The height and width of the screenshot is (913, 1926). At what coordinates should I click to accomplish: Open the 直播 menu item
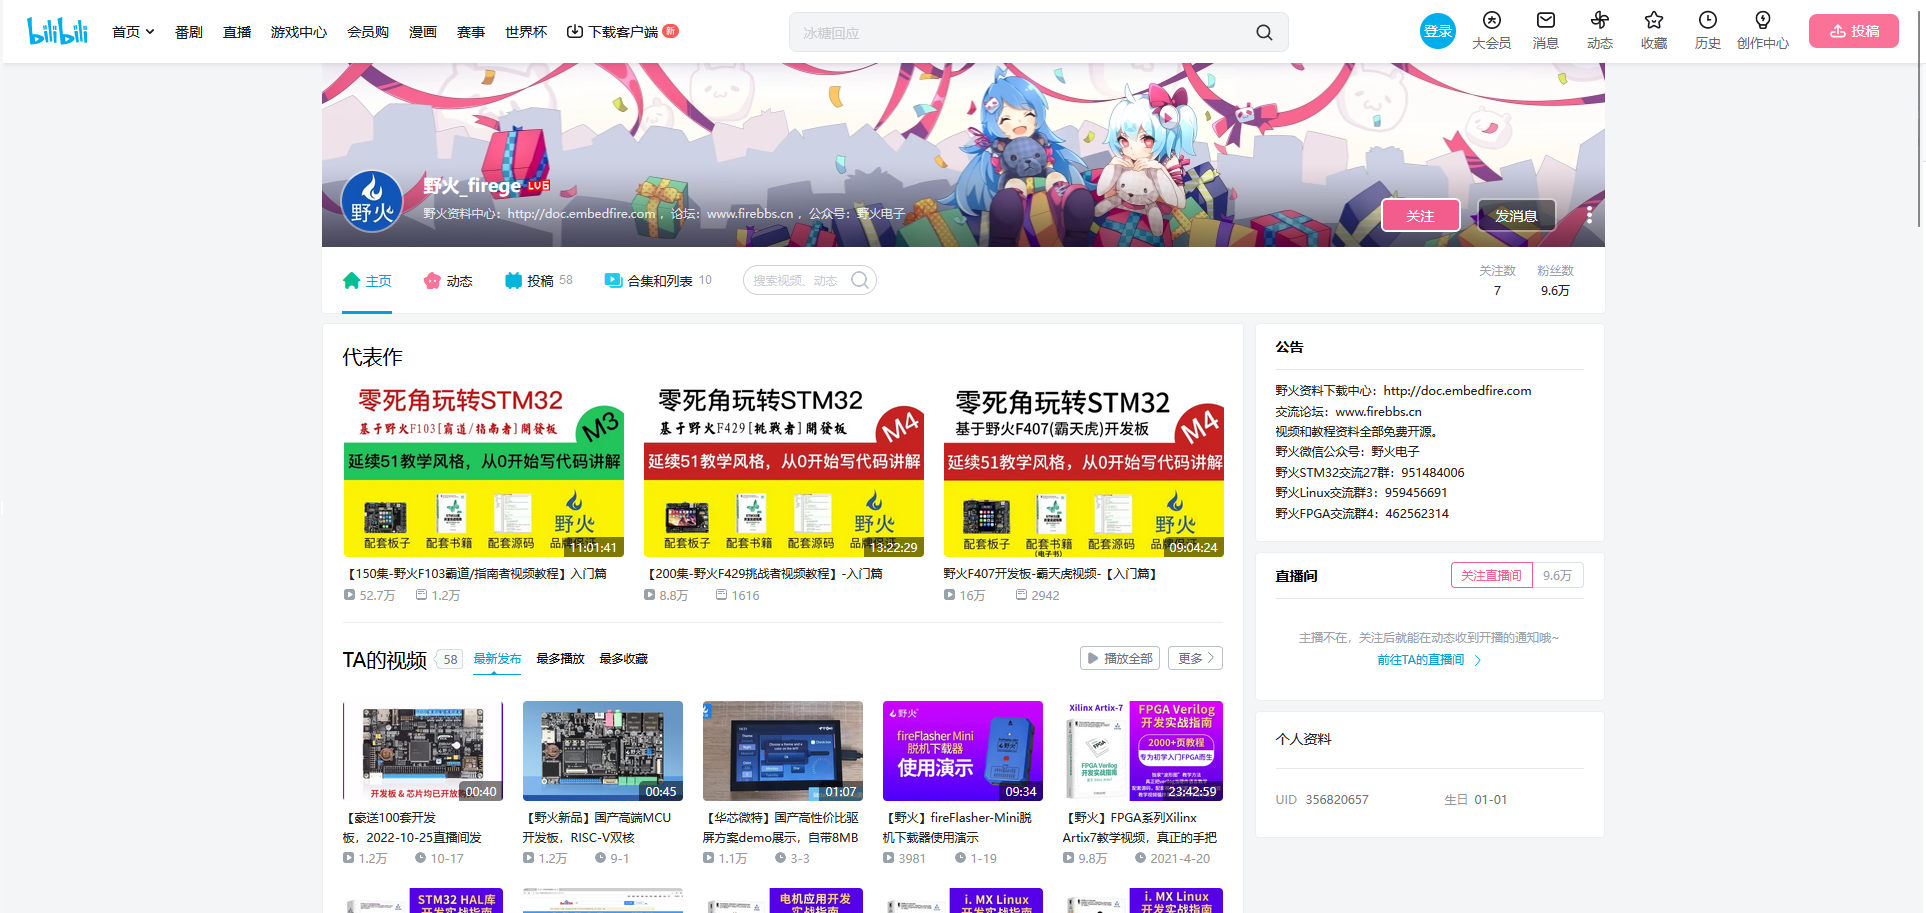237,32
